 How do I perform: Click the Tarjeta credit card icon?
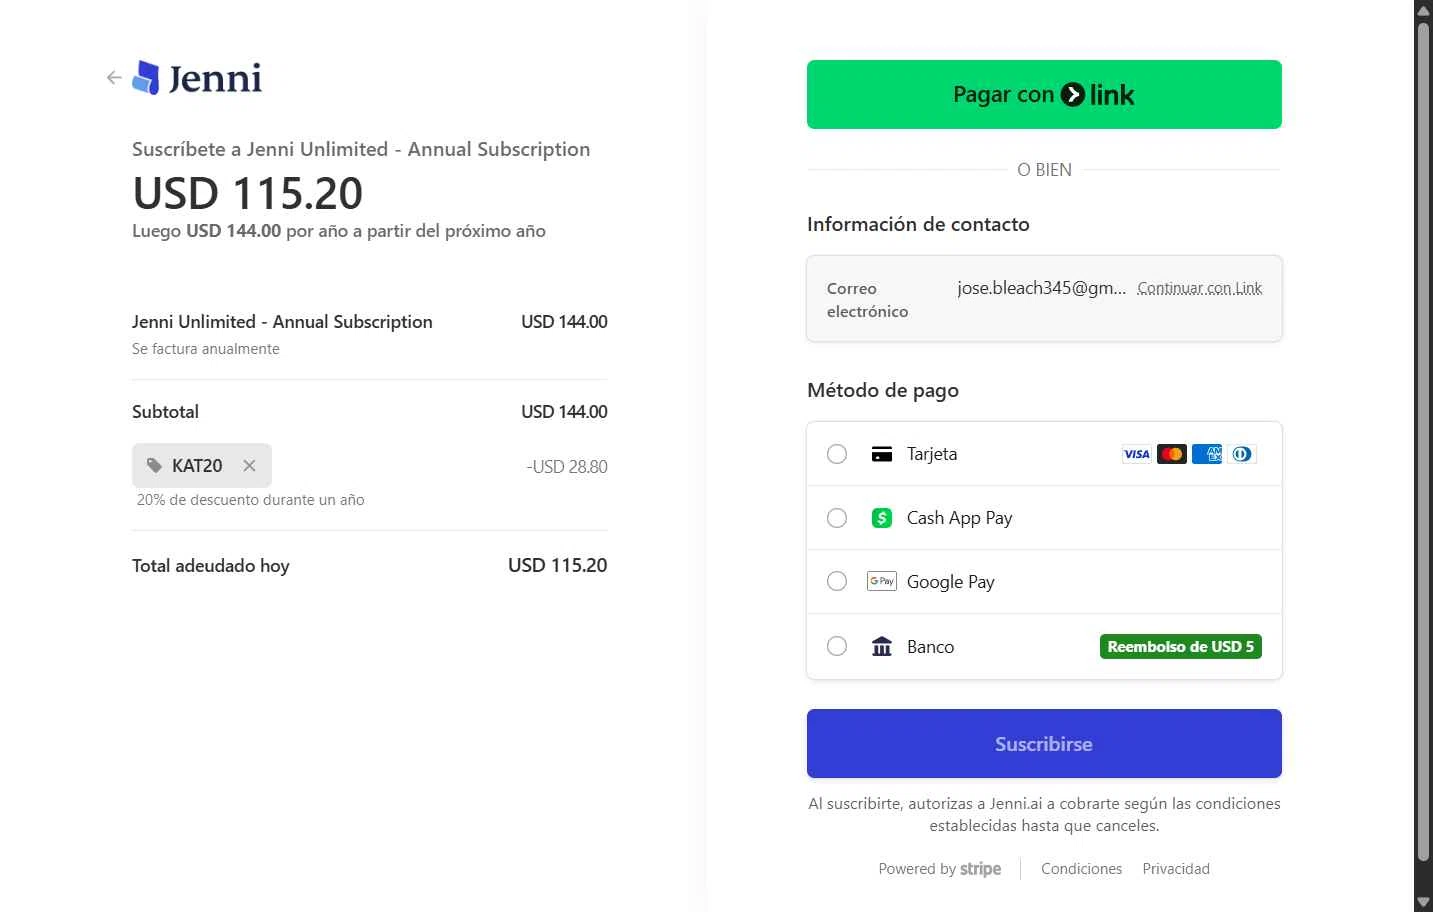(x=881, y=454)
